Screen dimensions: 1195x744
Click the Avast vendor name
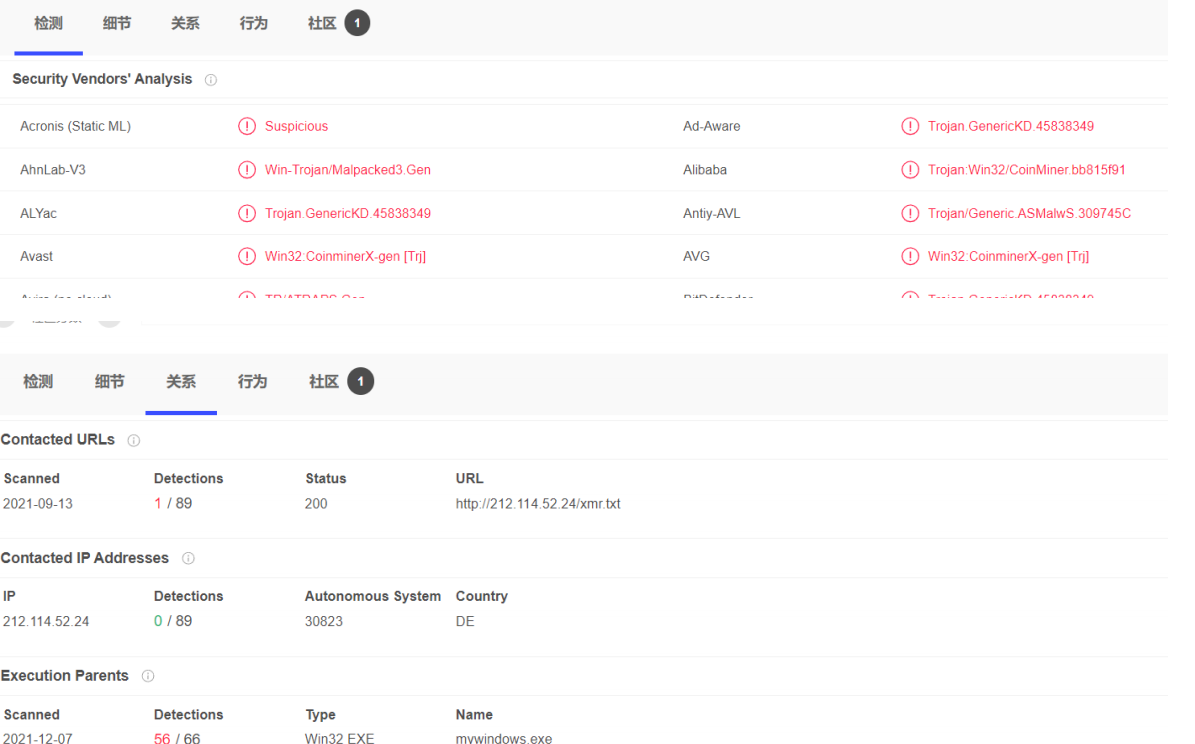pyautogui.click(x=37, y=257)
